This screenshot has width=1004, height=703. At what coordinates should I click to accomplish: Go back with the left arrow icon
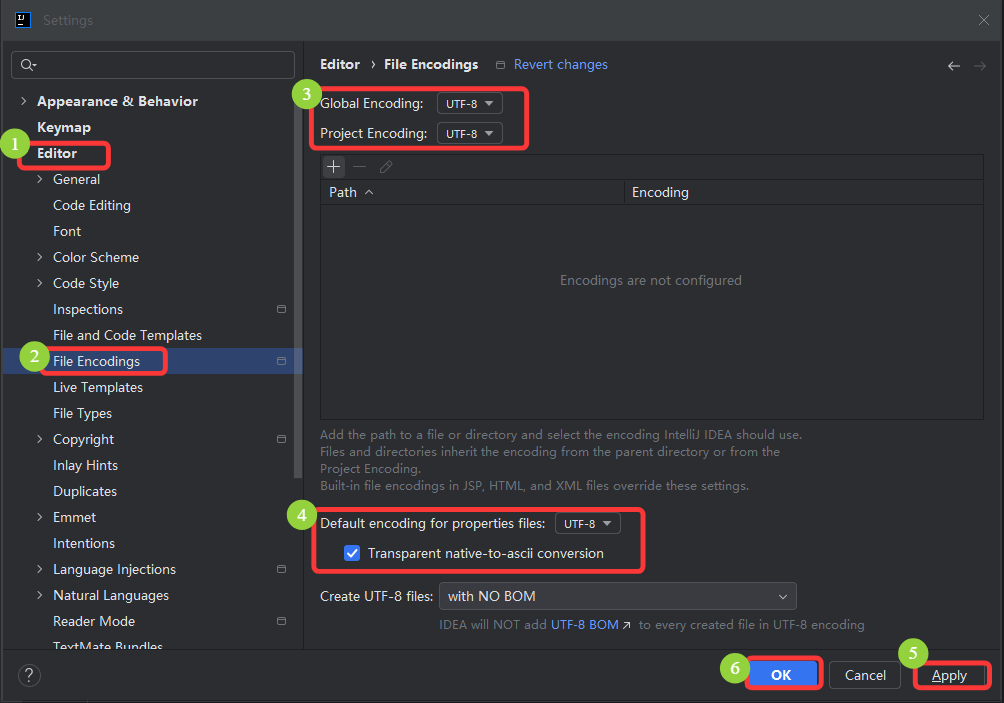coord(953,66)
